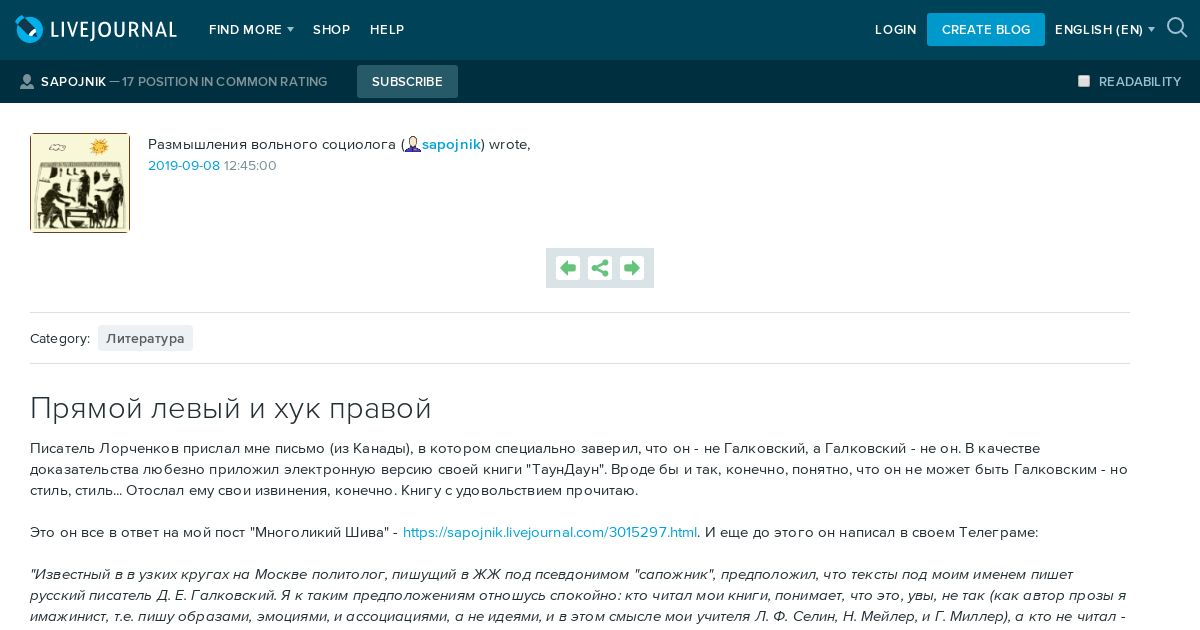Click the user icon before sapojnik link

click(x=413, y=145)
